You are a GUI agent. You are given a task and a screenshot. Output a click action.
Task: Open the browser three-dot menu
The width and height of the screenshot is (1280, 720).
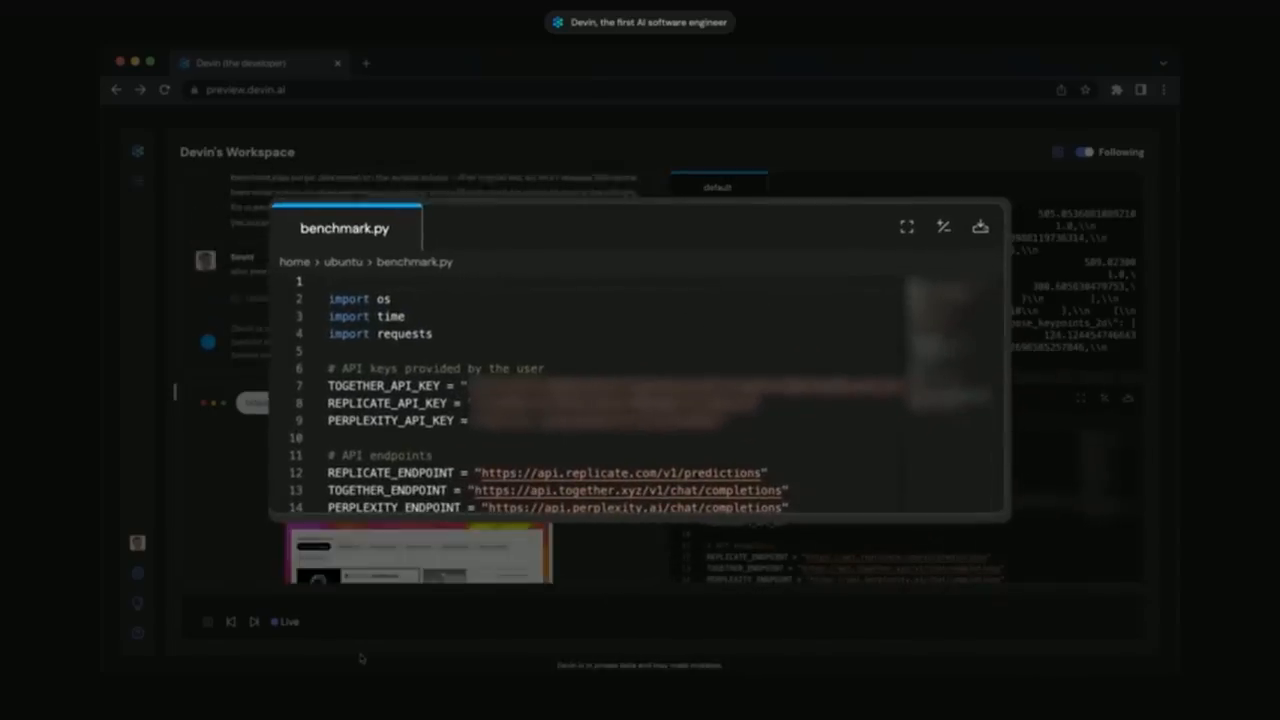click(1164, 90)
